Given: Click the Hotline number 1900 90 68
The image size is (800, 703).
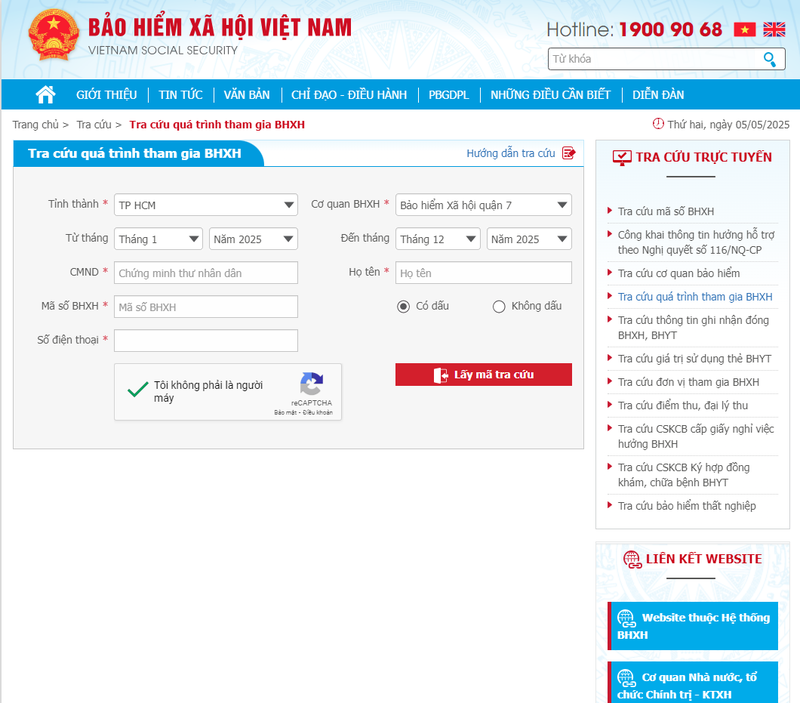Looking at the screenshot, I should point(670,30).
